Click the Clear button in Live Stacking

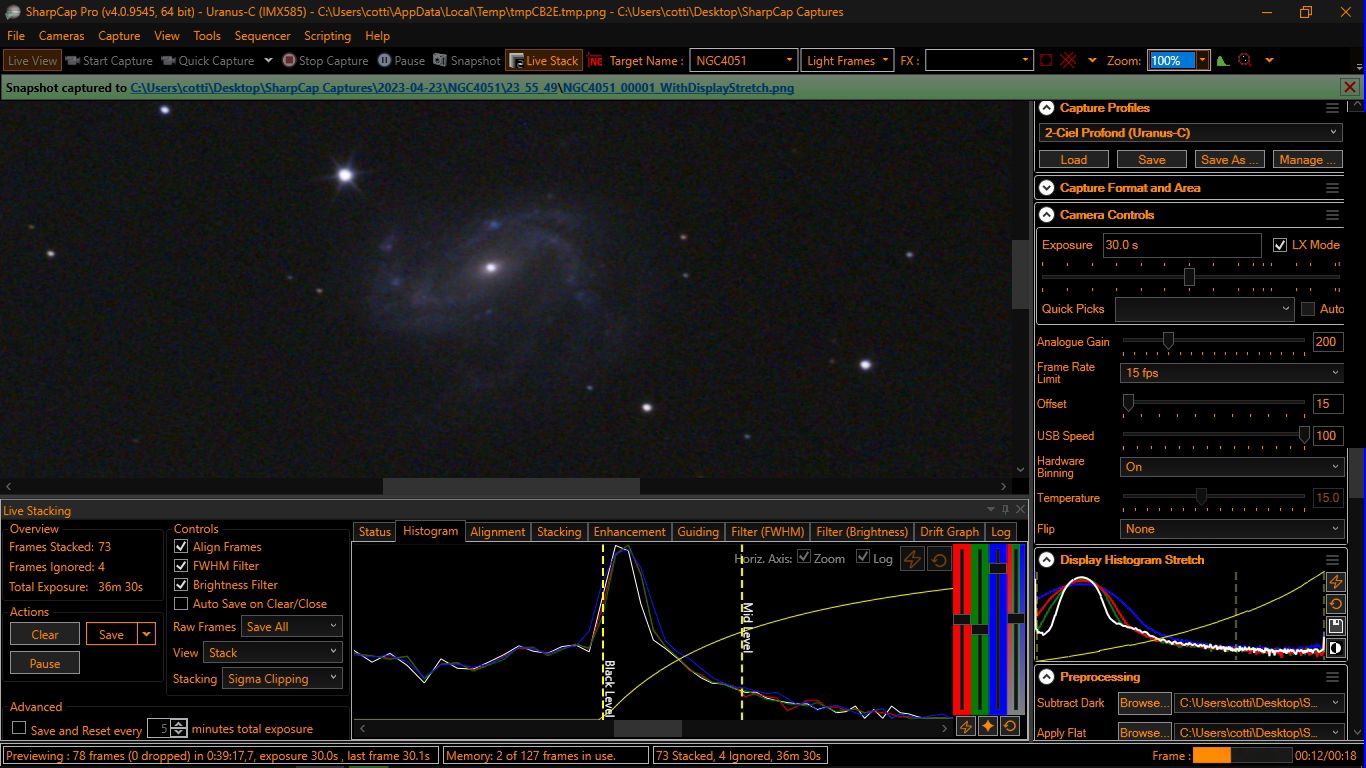click(x=45, y=635)
